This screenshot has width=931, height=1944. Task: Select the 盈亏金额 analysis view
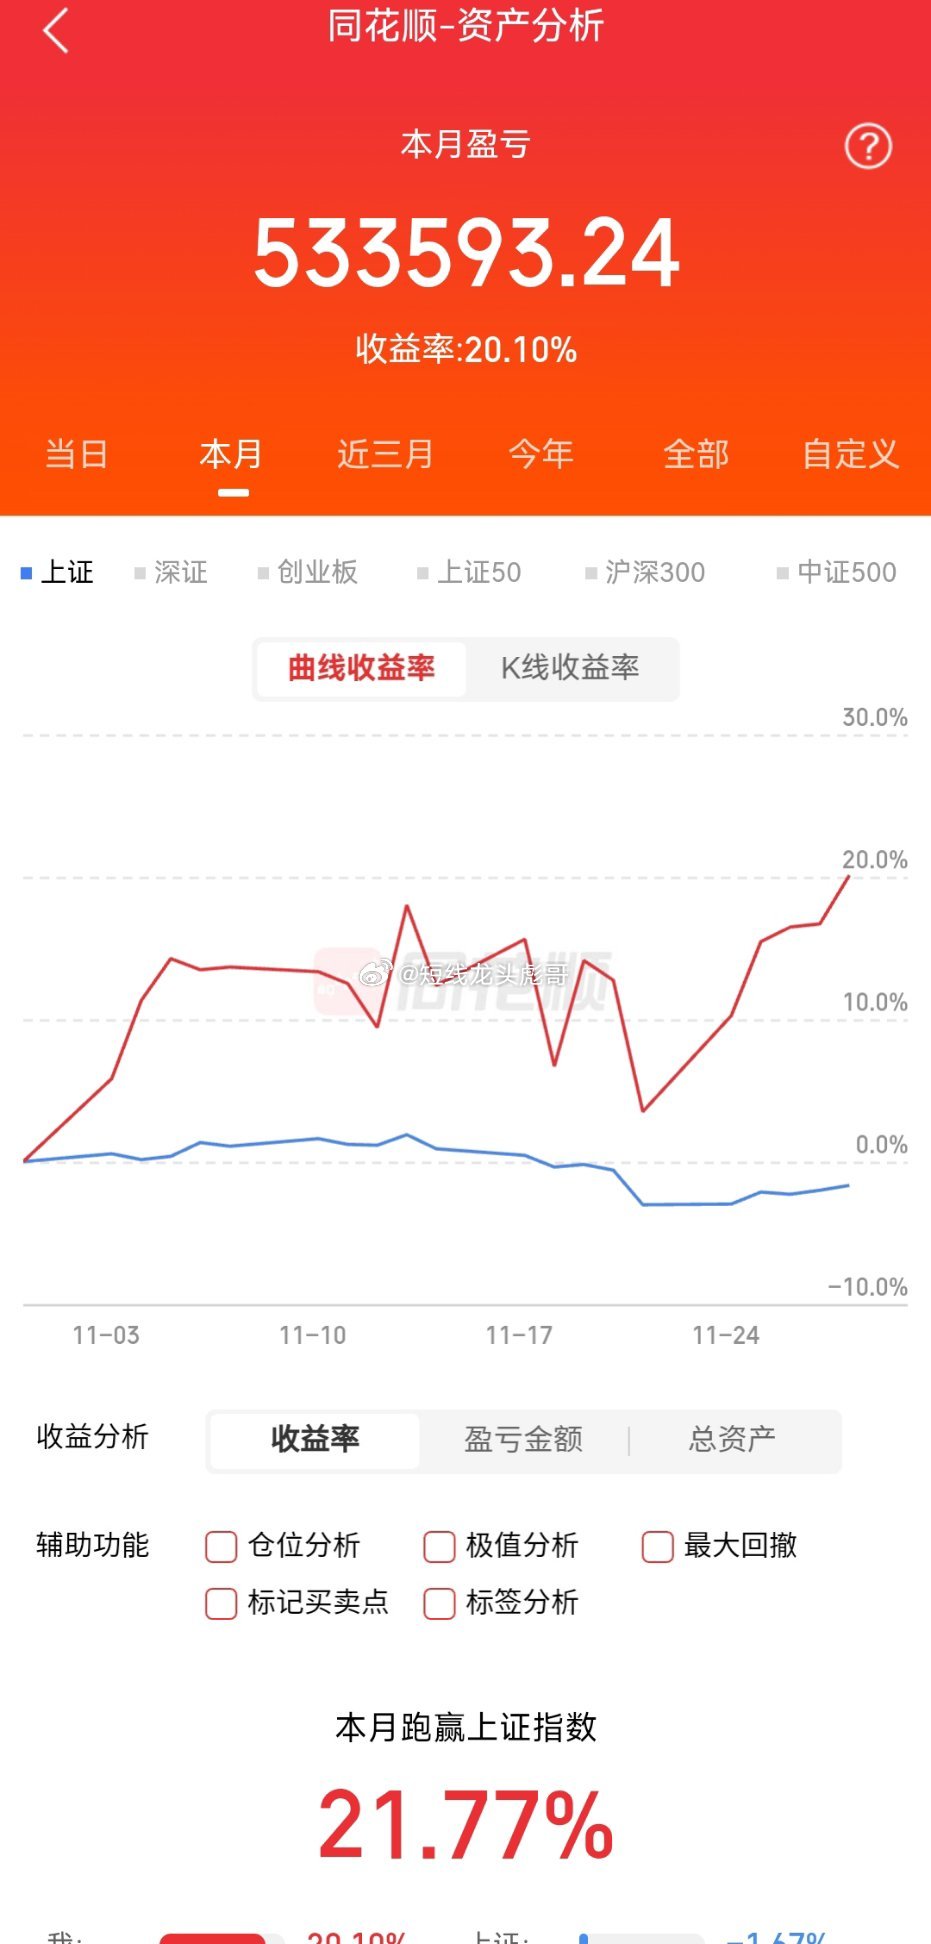click(522, 1439)
